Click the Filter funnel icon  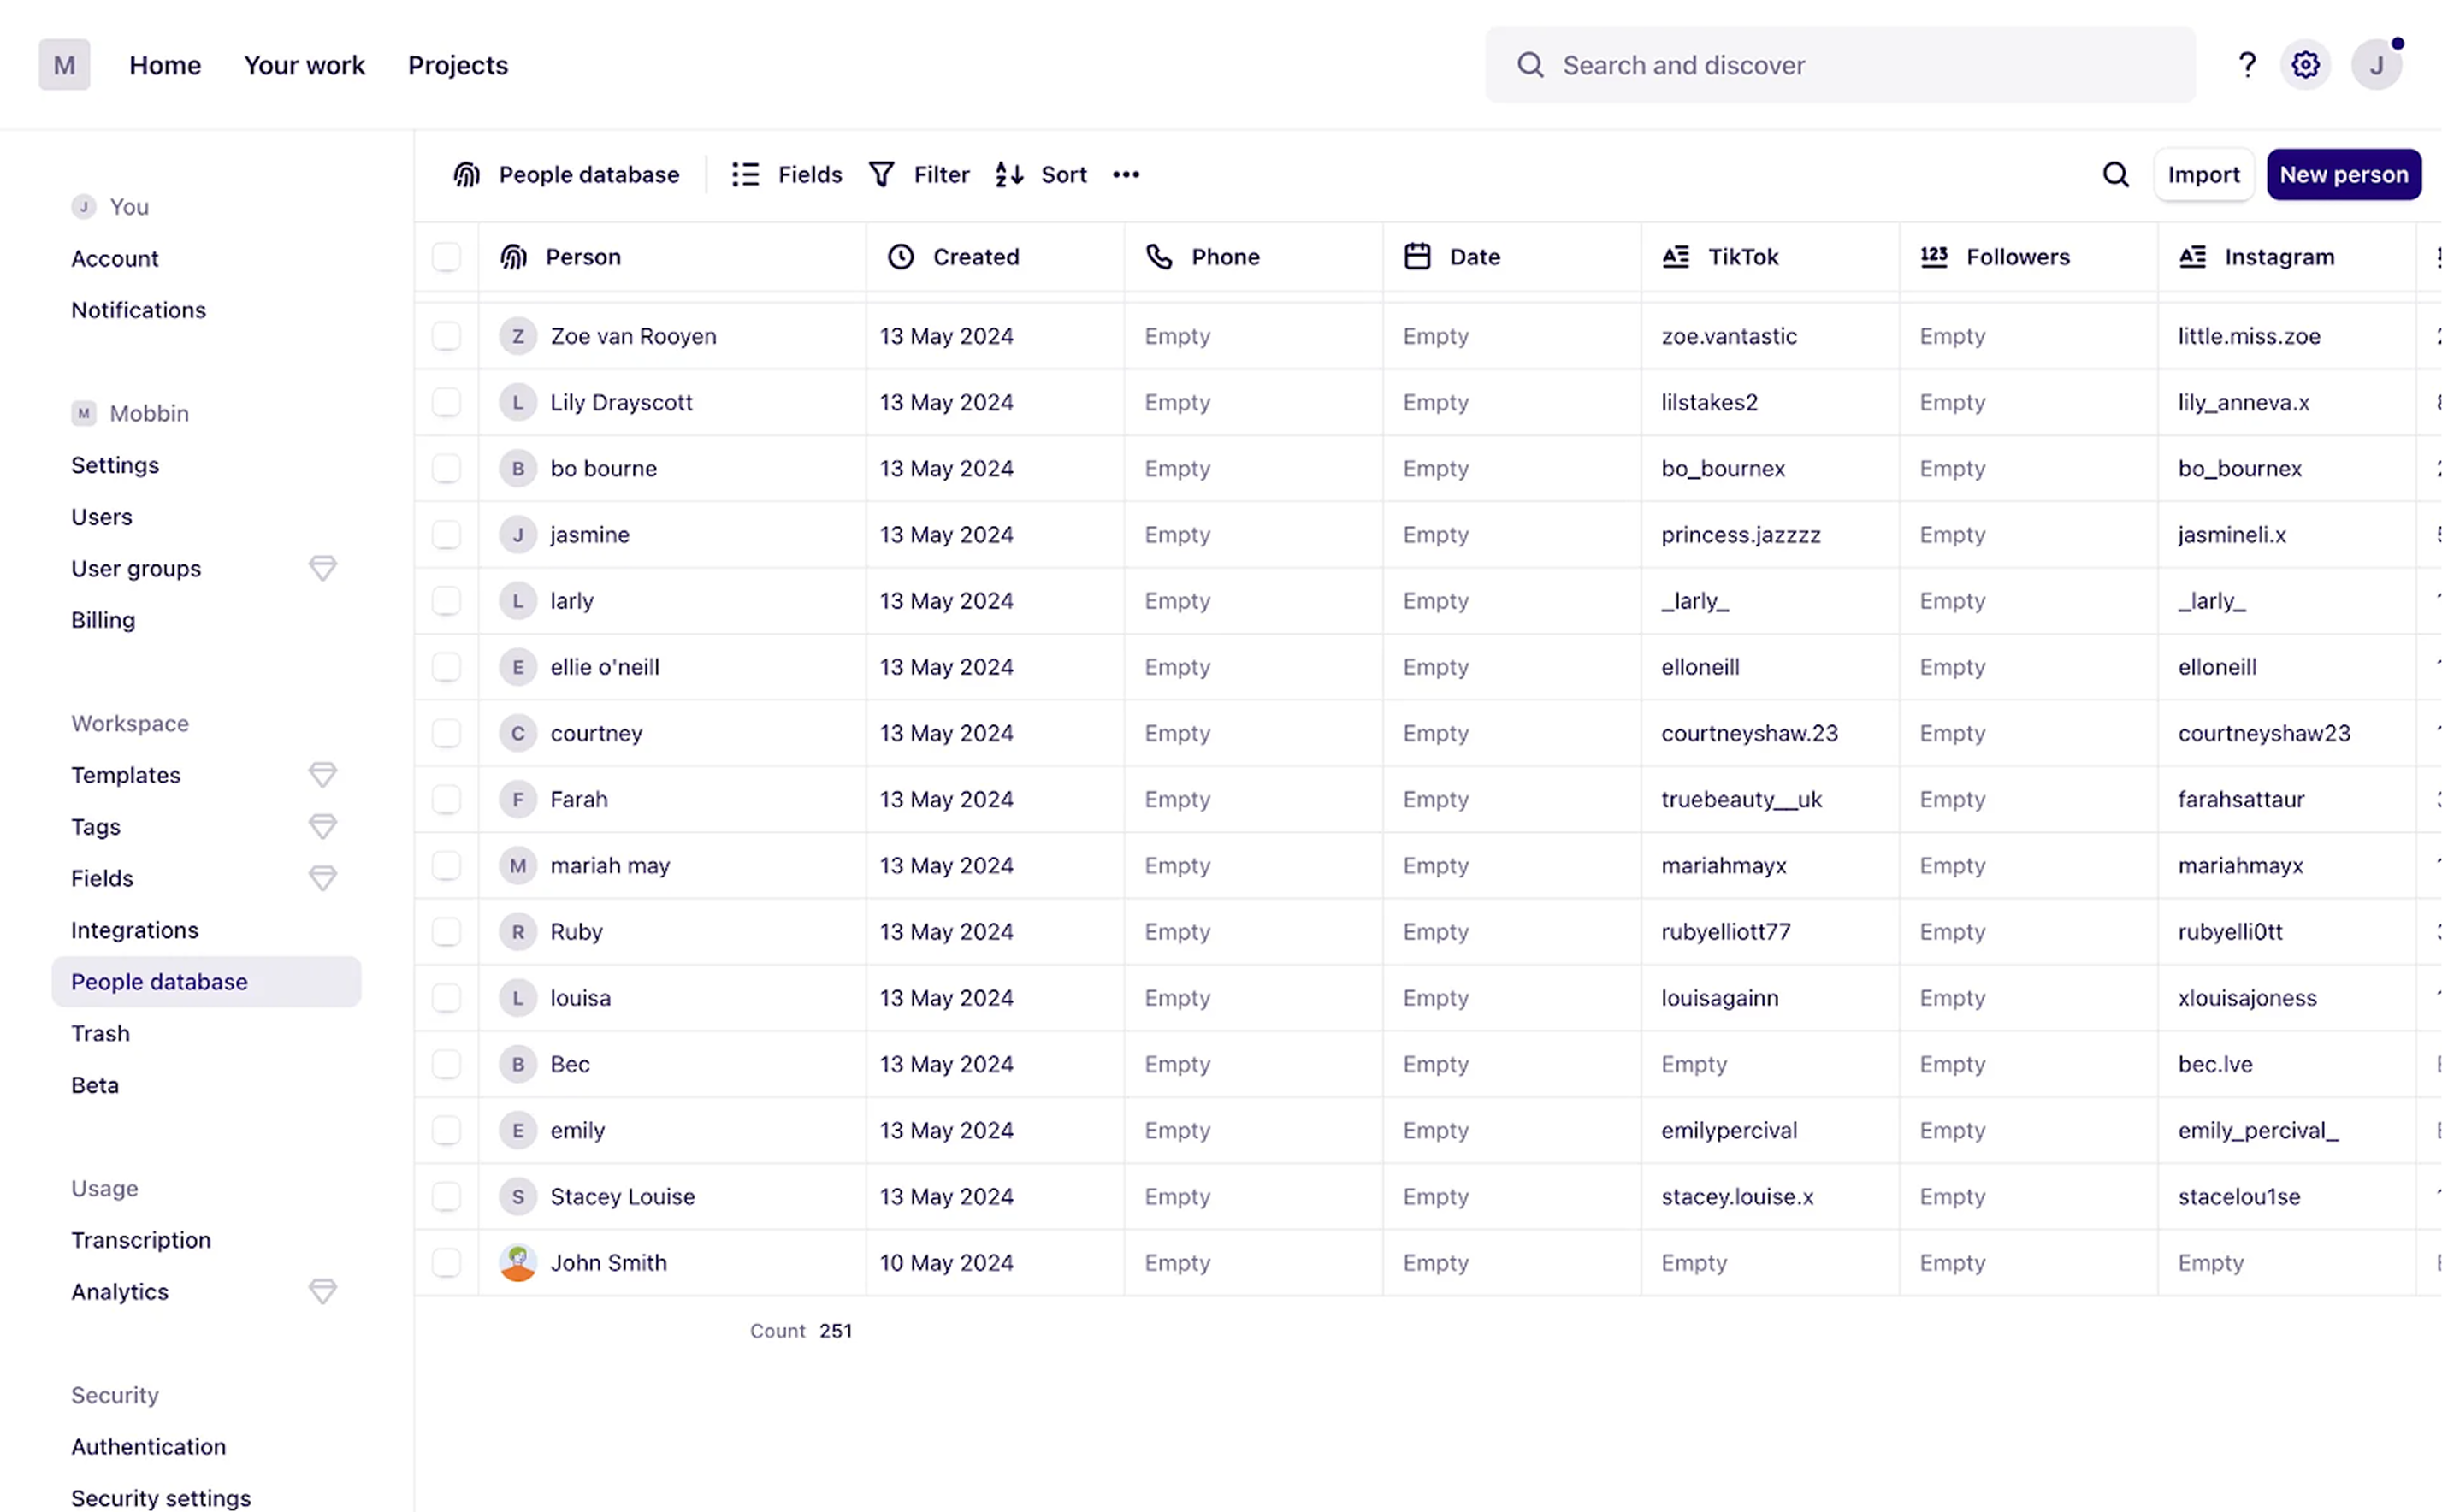[882, 175]
